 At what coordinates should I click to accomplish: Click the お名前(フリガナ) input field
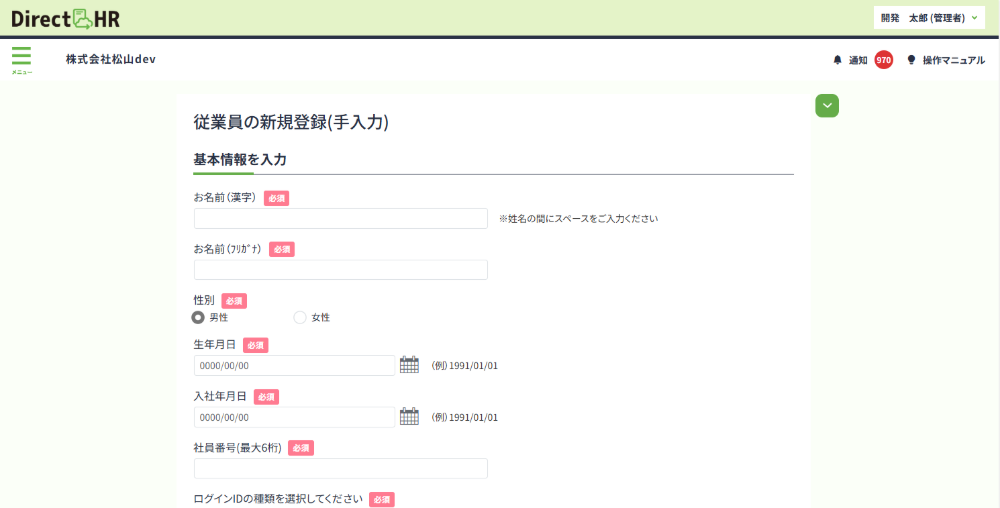click(340, 270)
